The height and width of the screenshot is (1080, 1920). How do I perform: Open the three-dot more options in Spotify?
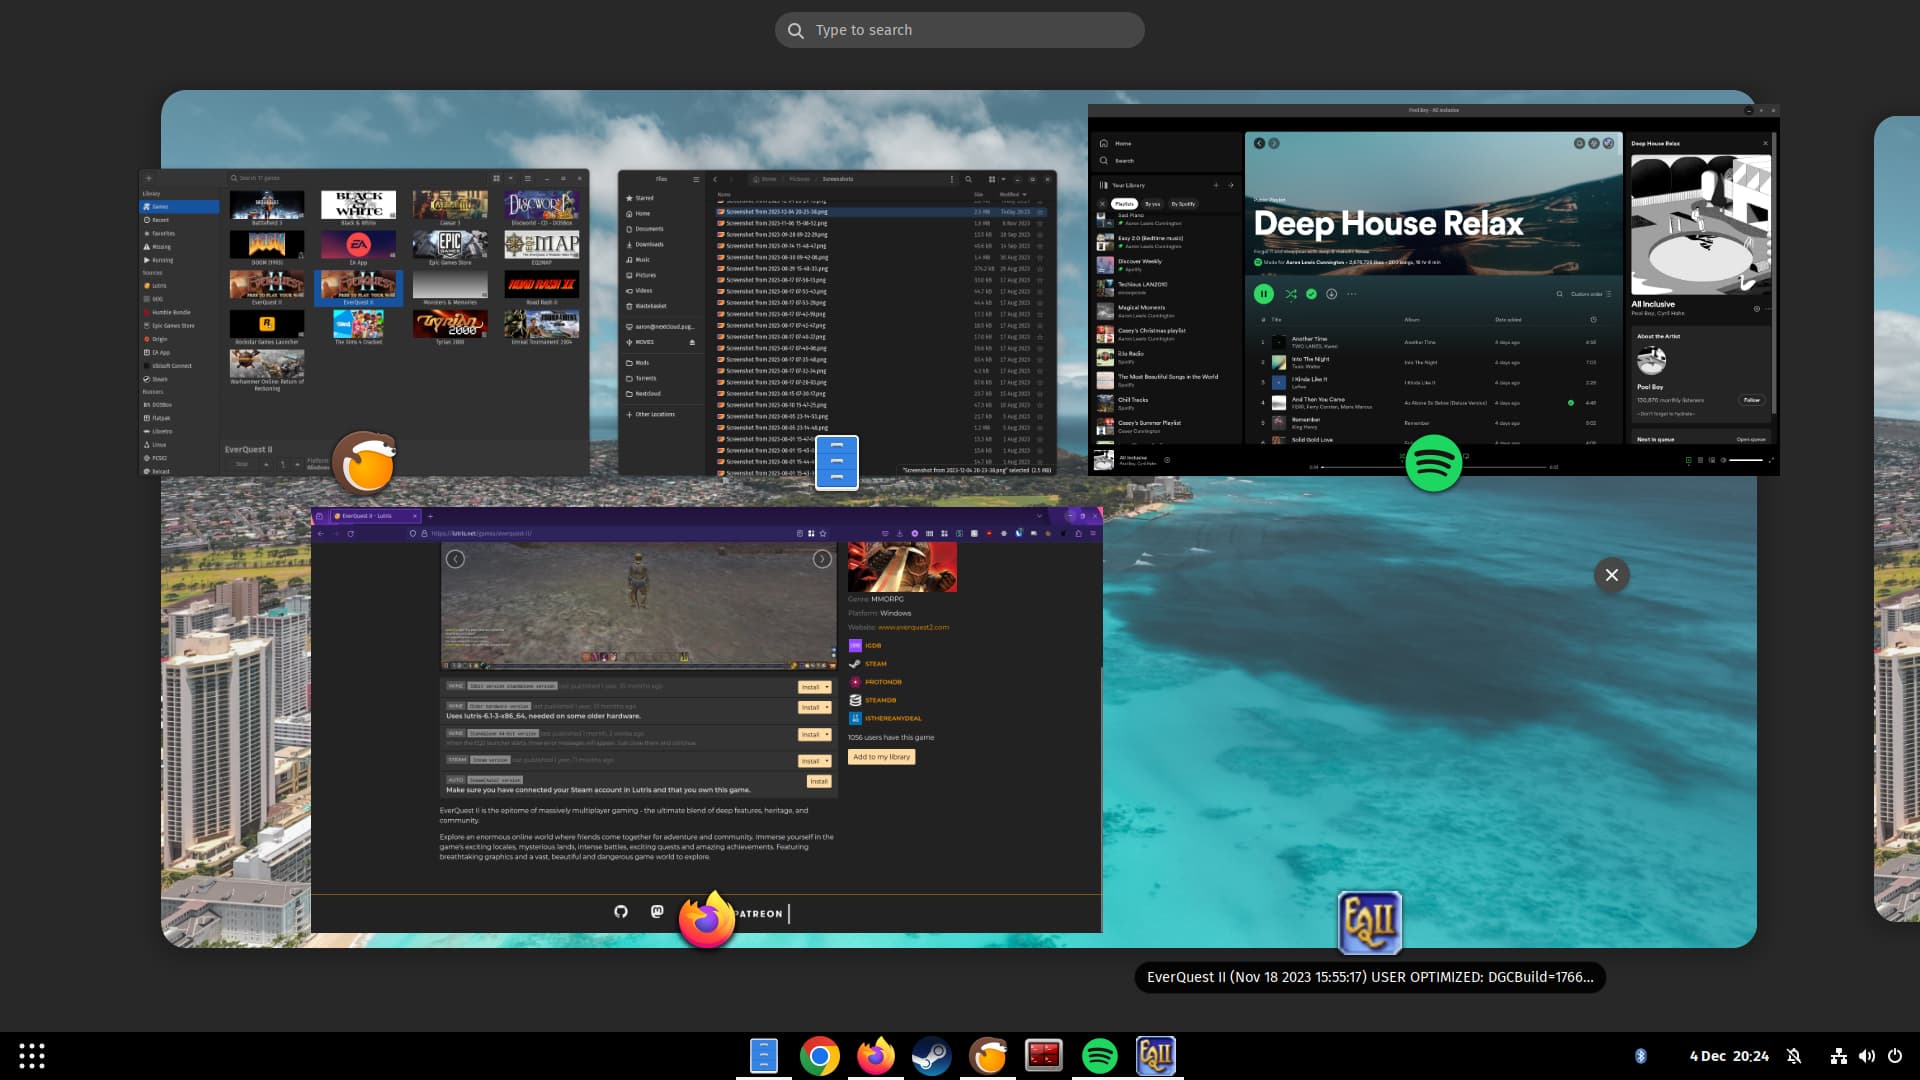[1352, 294]
